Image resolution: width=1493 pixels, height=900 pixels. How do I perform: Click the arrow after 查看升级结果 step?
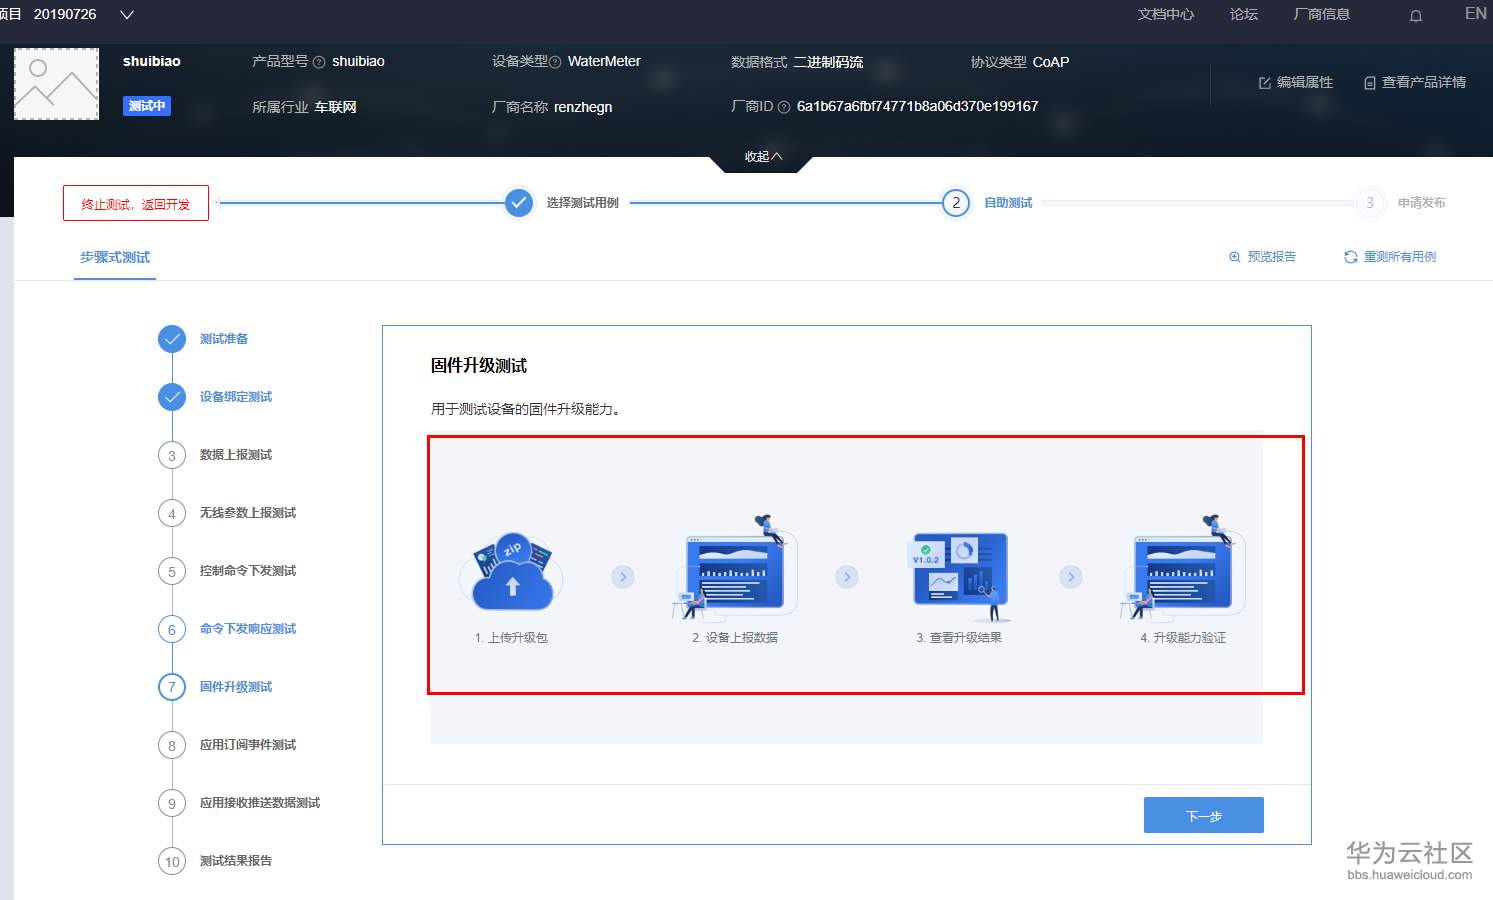[1071, 577]
